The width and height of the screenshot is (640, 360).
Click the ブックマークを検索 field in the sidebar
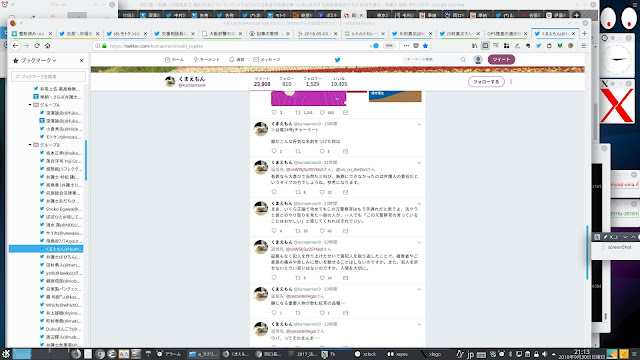48,76
